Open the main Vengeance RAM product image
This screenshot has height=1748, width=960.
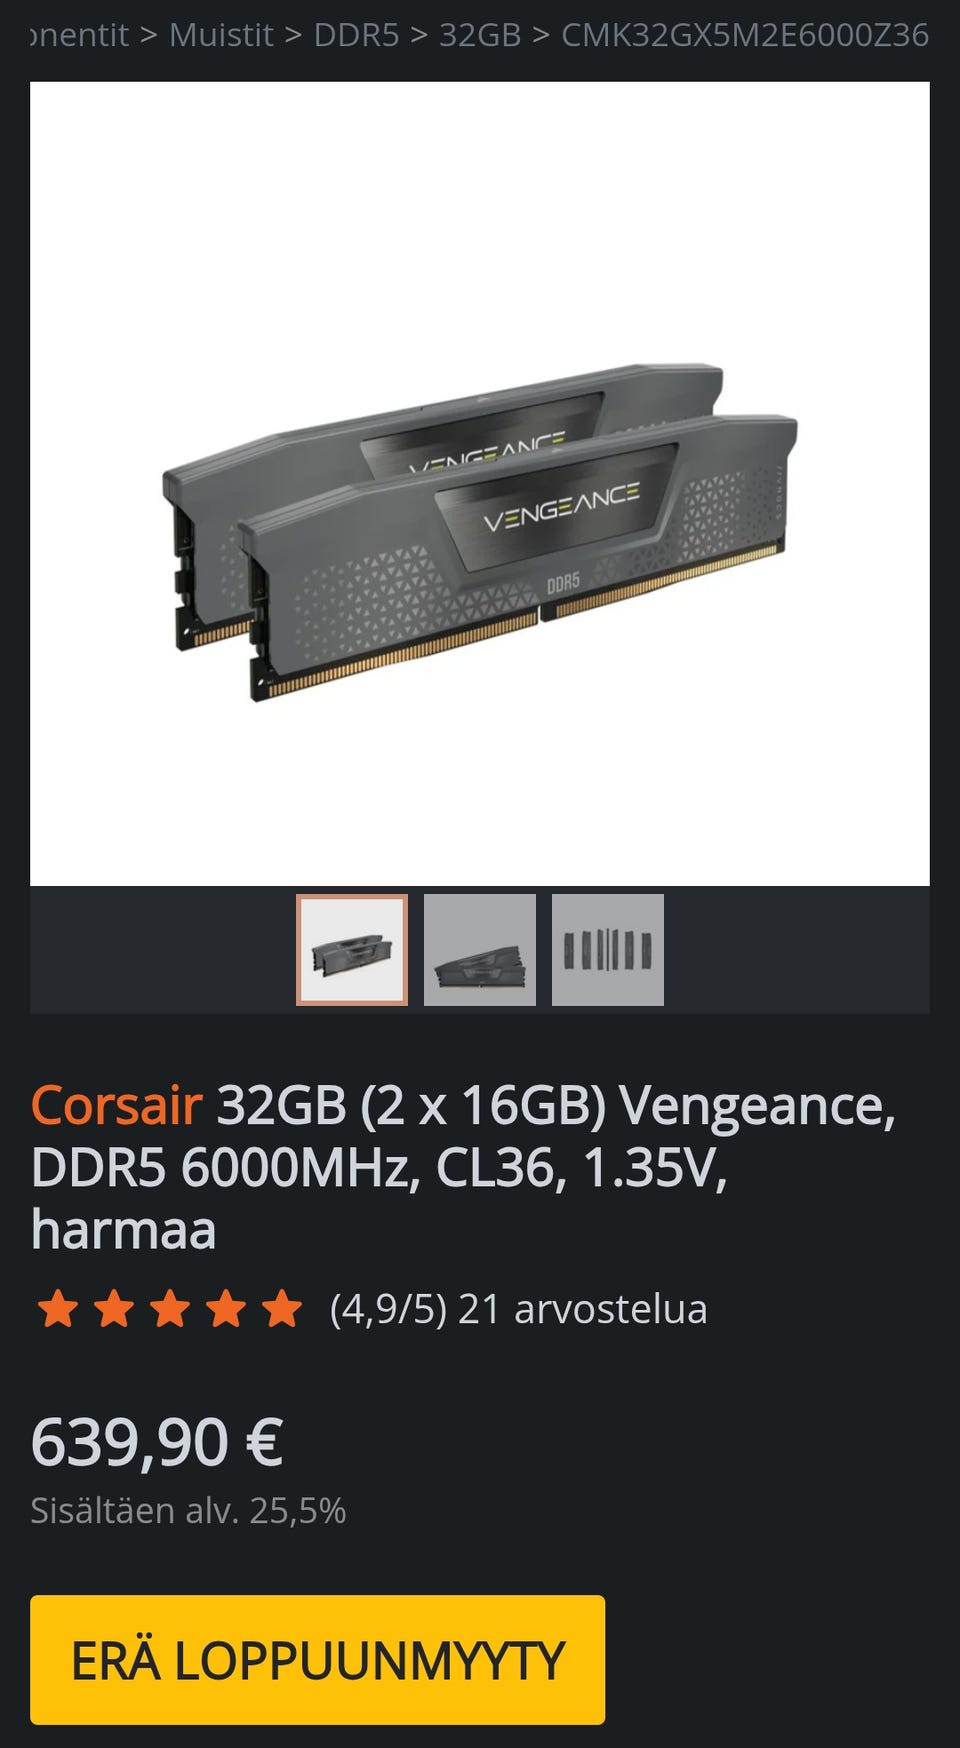tap(480, 484)
